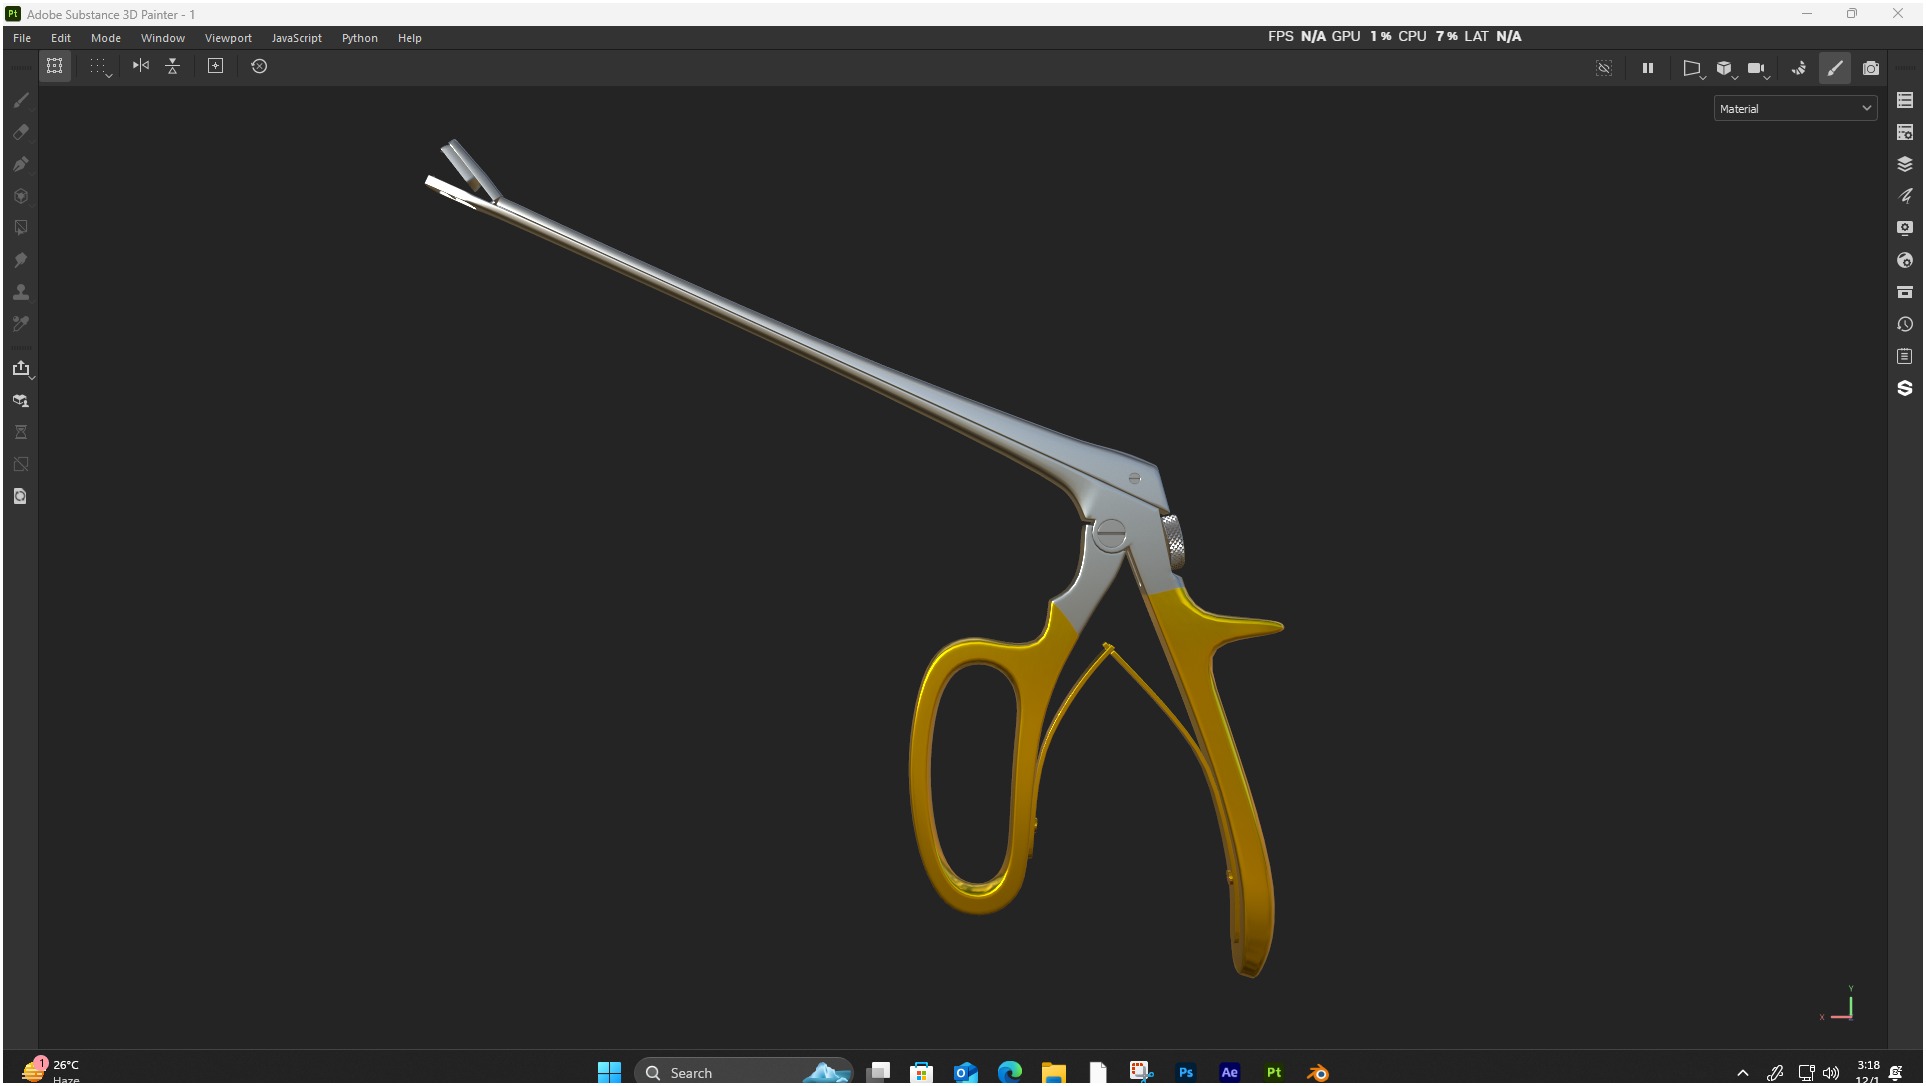Open the Substance S panel icon
This screenshot has height=1086, width=1926.
click(1905, 388)
